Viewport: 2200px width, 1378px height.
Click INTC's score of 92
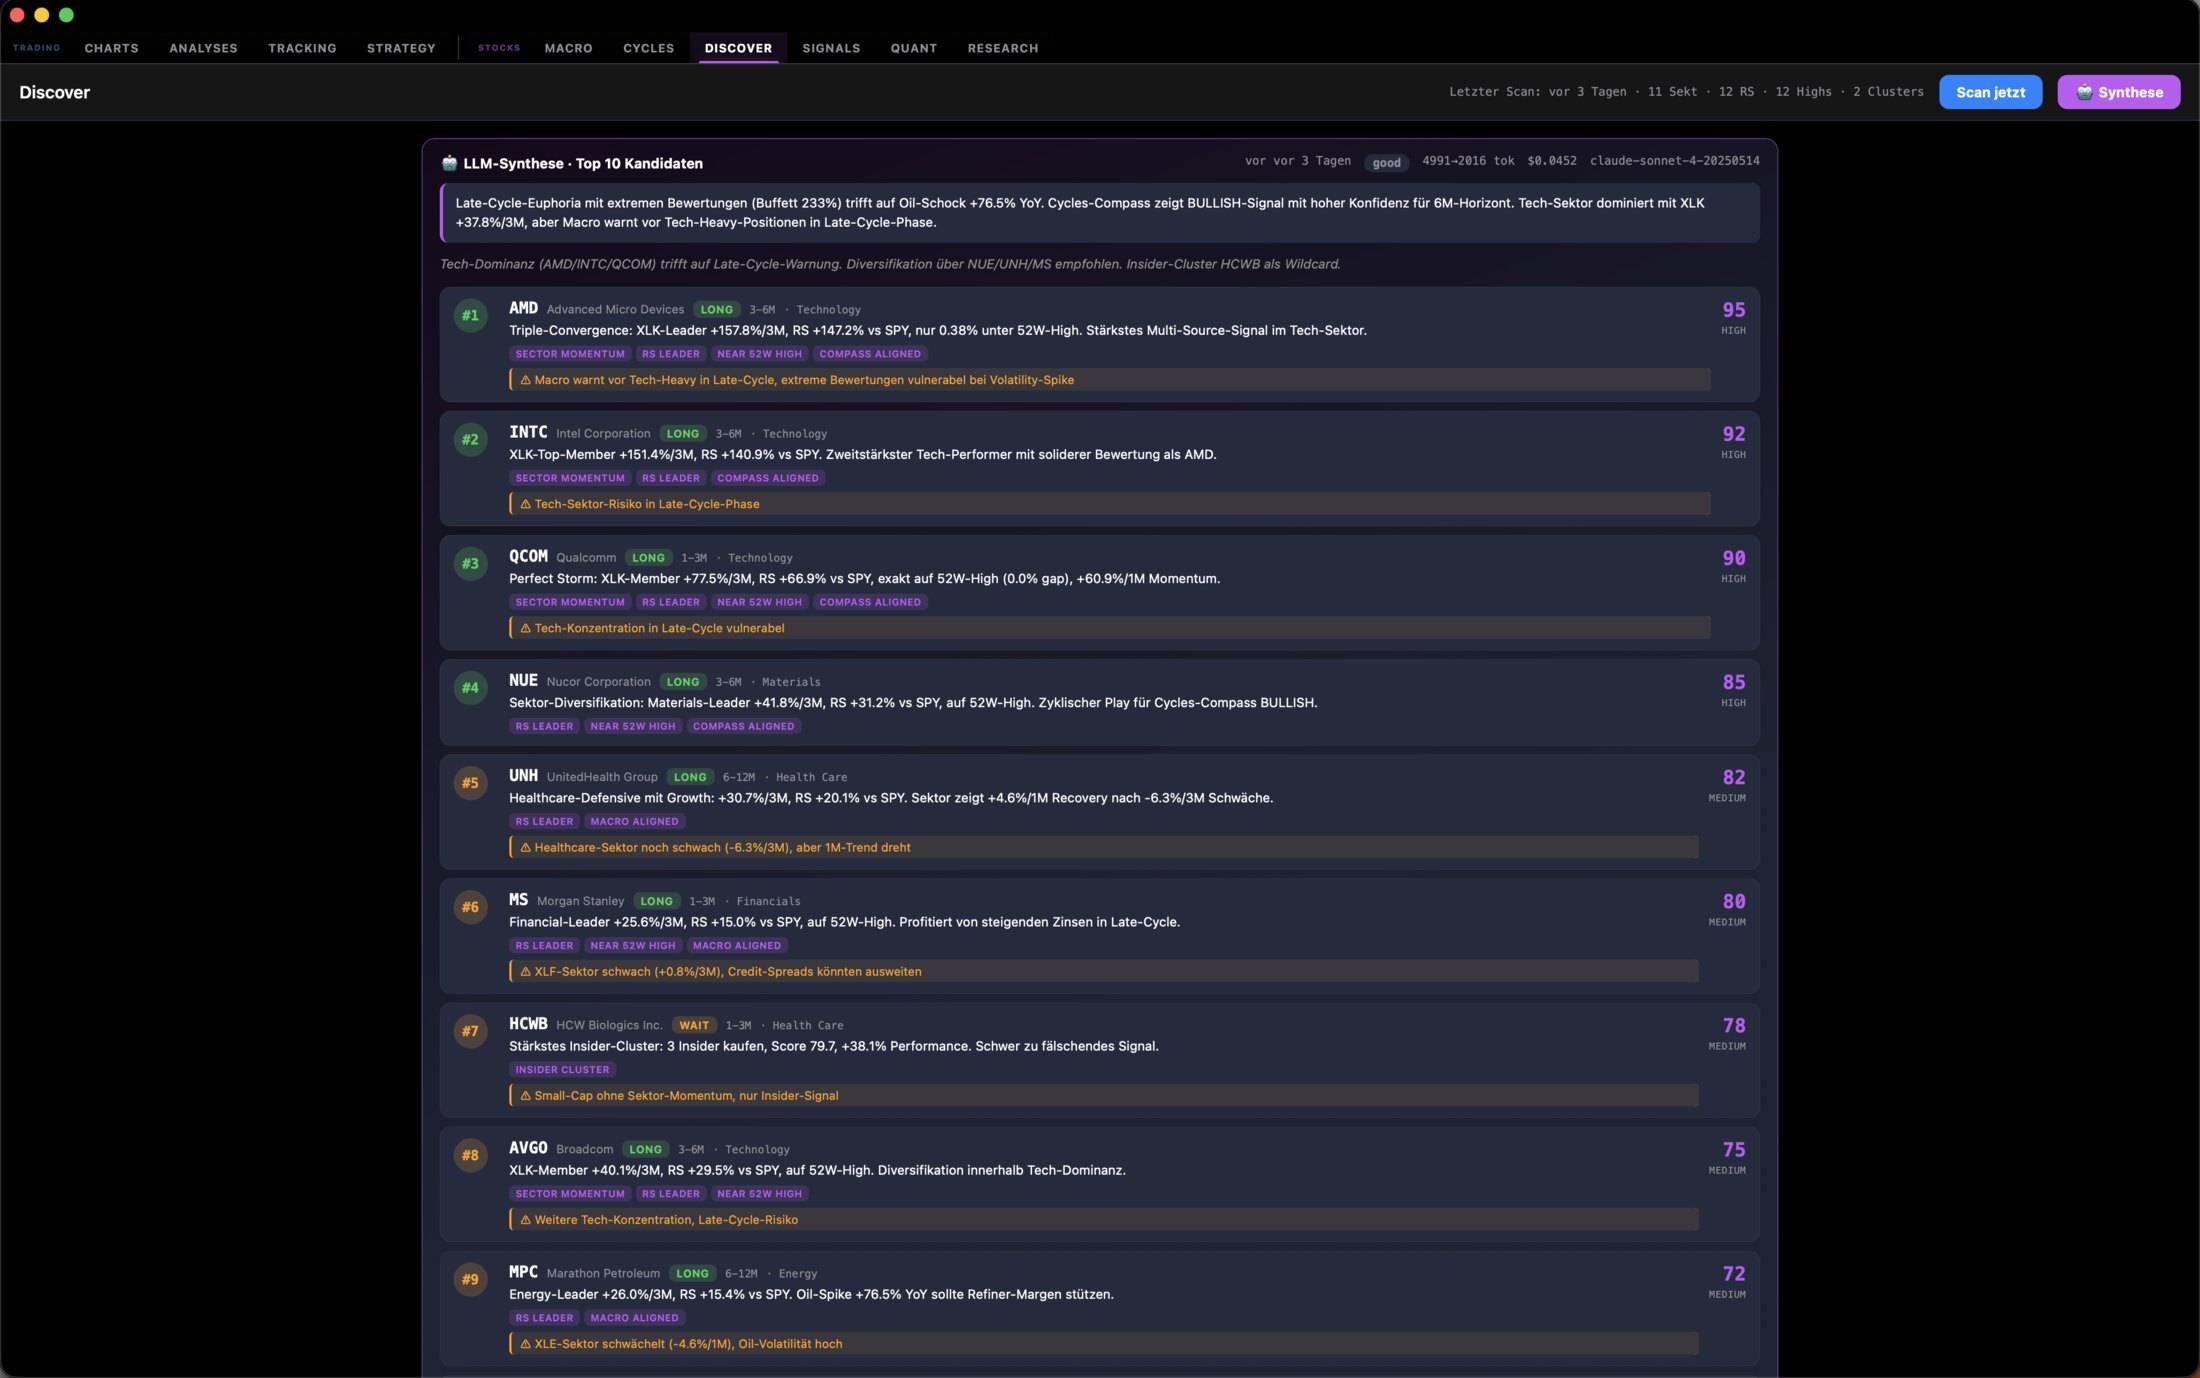(x=1733, y=434)
